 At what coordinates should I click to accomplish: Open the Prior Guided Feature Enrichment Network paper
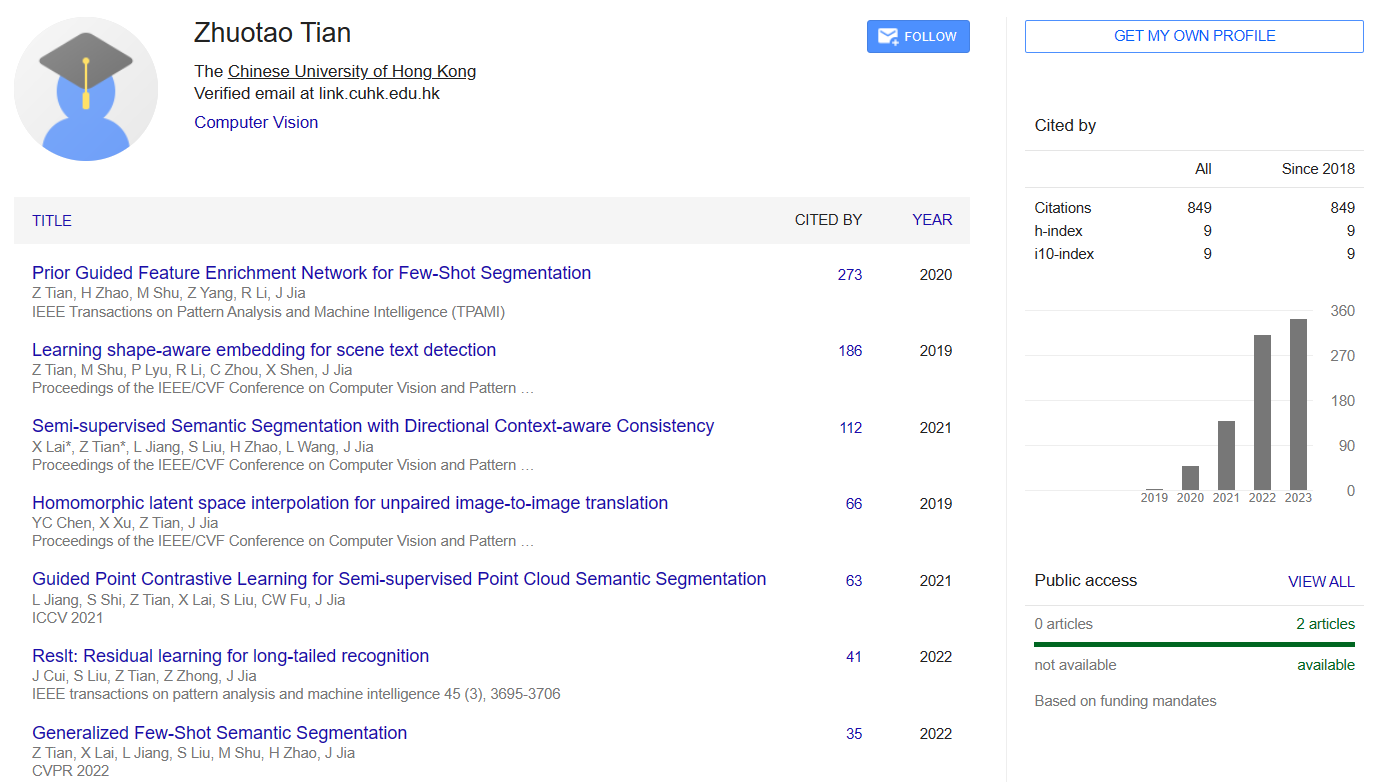310,272
